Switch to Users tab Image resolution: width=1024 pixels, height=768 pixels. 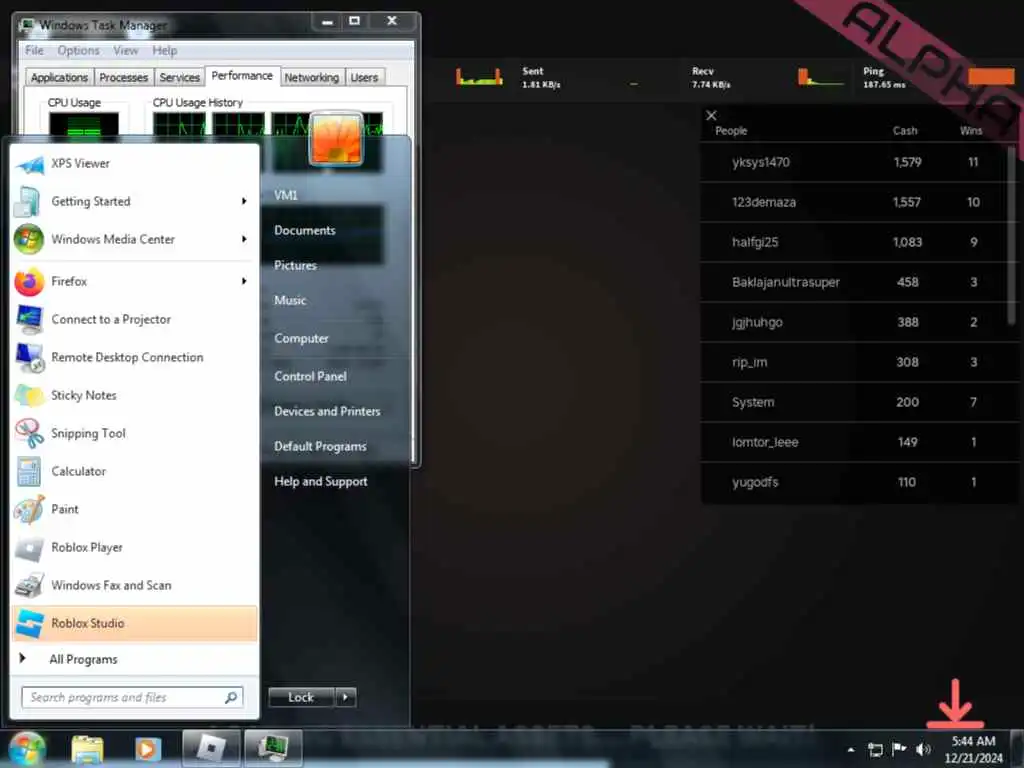coord(364,77)
